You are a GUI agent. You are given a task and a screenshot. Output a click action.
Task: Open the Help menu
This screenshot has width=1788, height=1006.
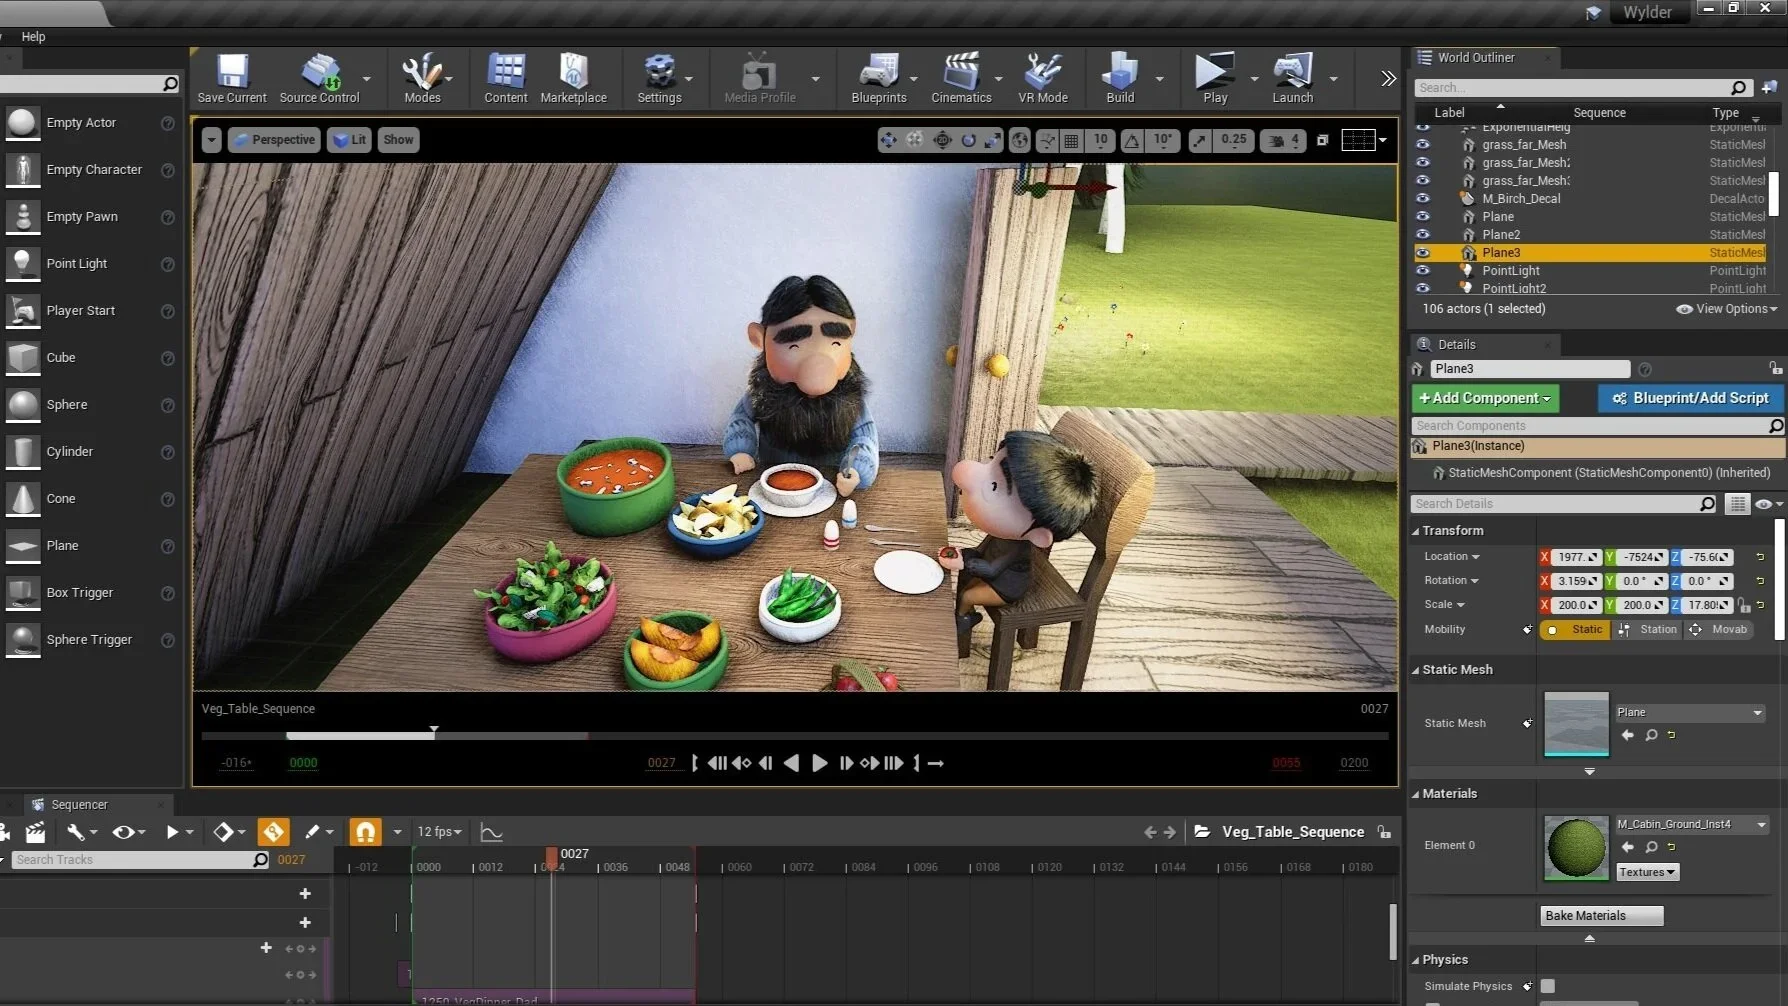33,37
